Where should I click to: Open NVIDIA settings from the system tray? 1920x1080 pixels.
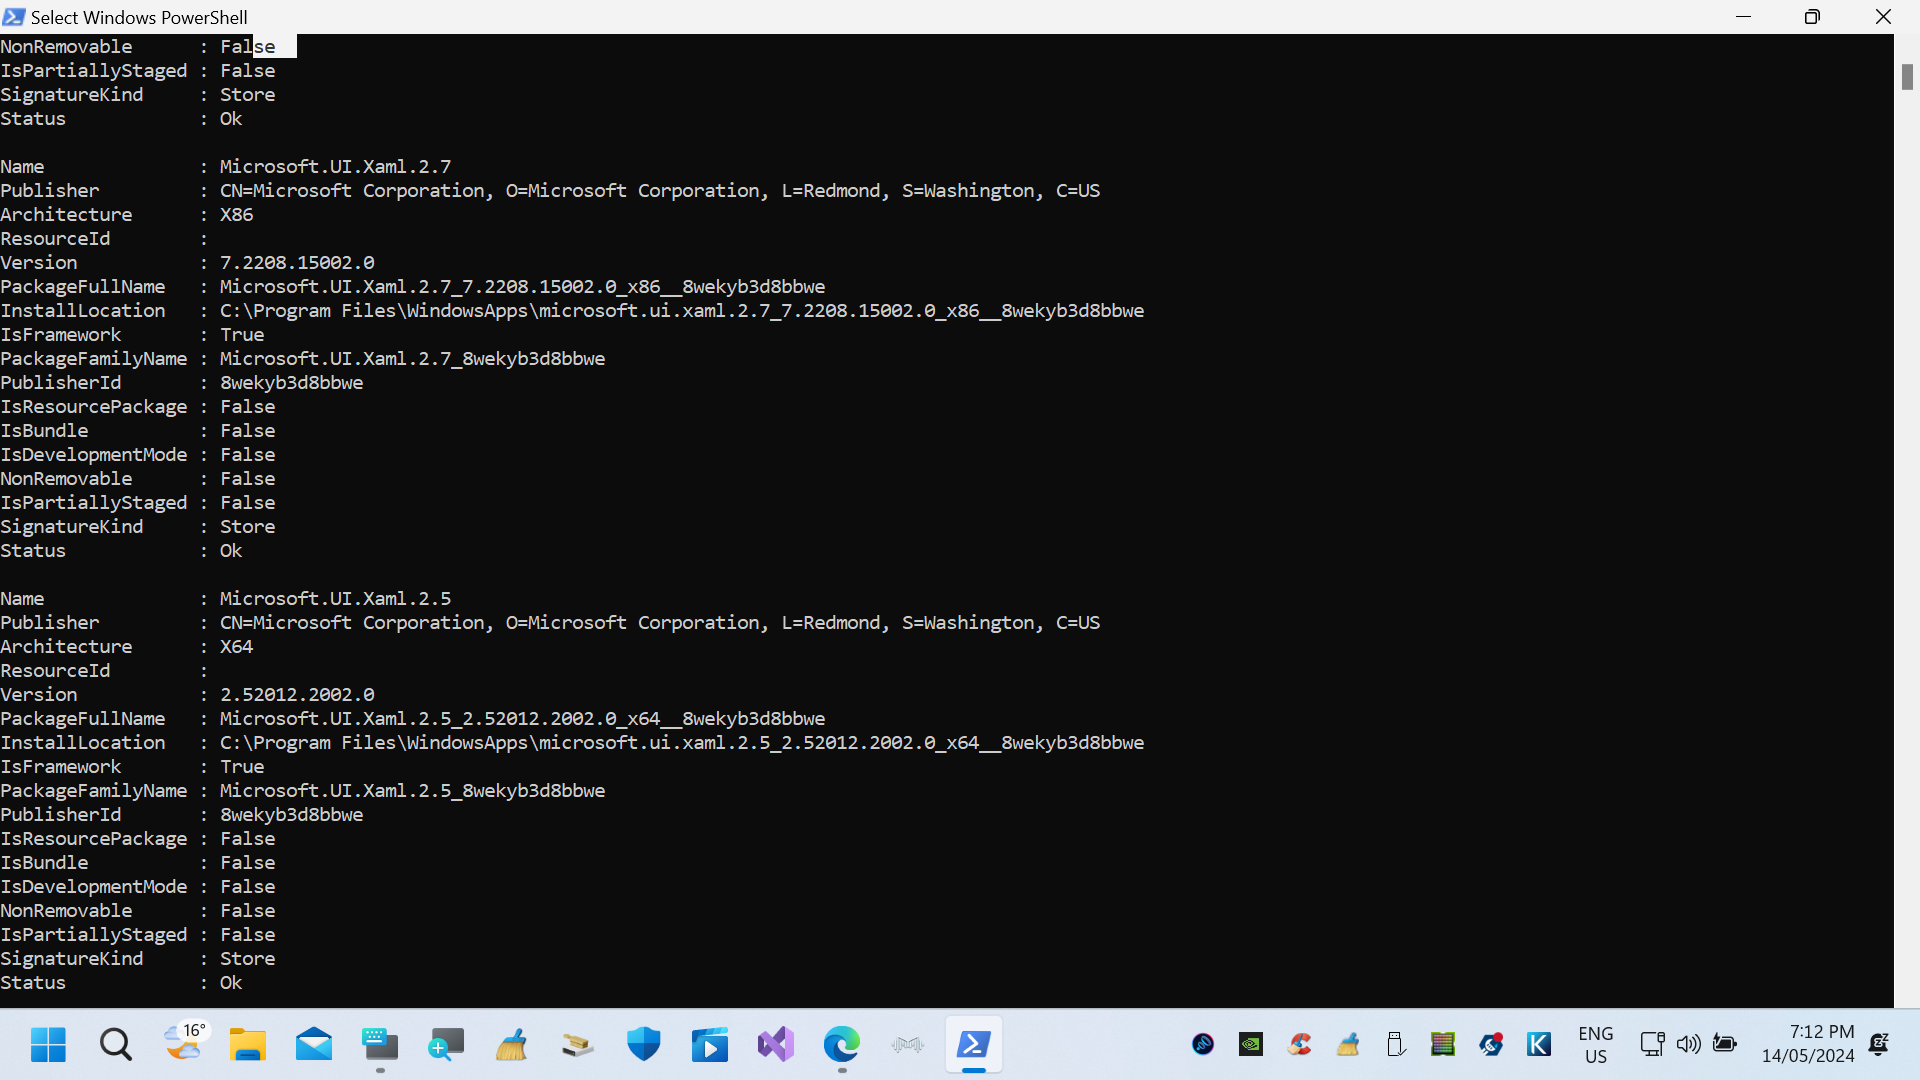coord(1251,1044)
